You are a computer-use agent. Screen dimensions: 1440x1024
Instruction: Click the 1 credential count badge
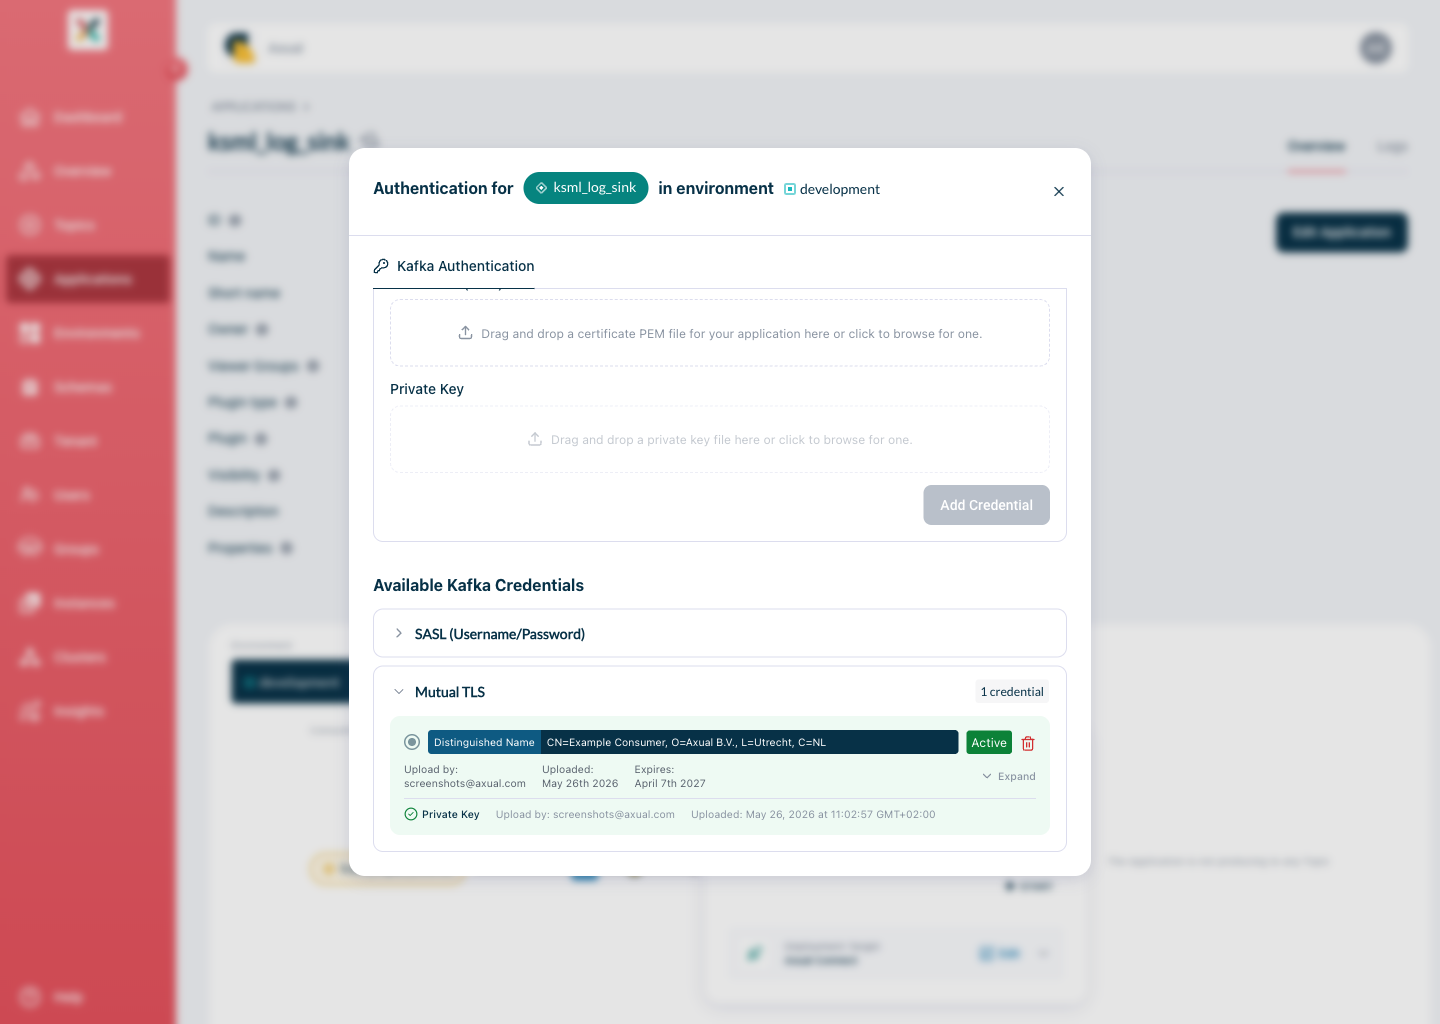[x=1012, y=692]
